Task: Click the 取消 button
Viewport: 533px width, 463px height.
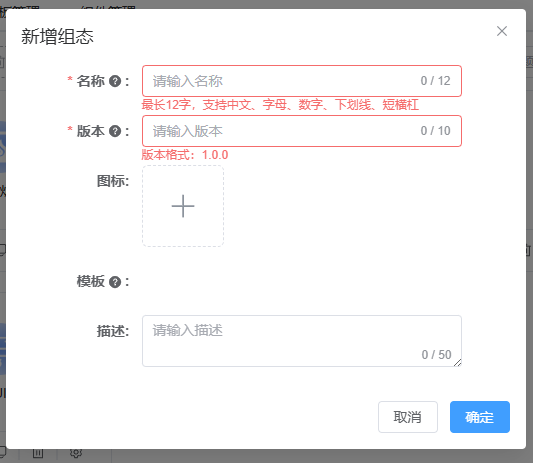Action: [x=408, y=417]
